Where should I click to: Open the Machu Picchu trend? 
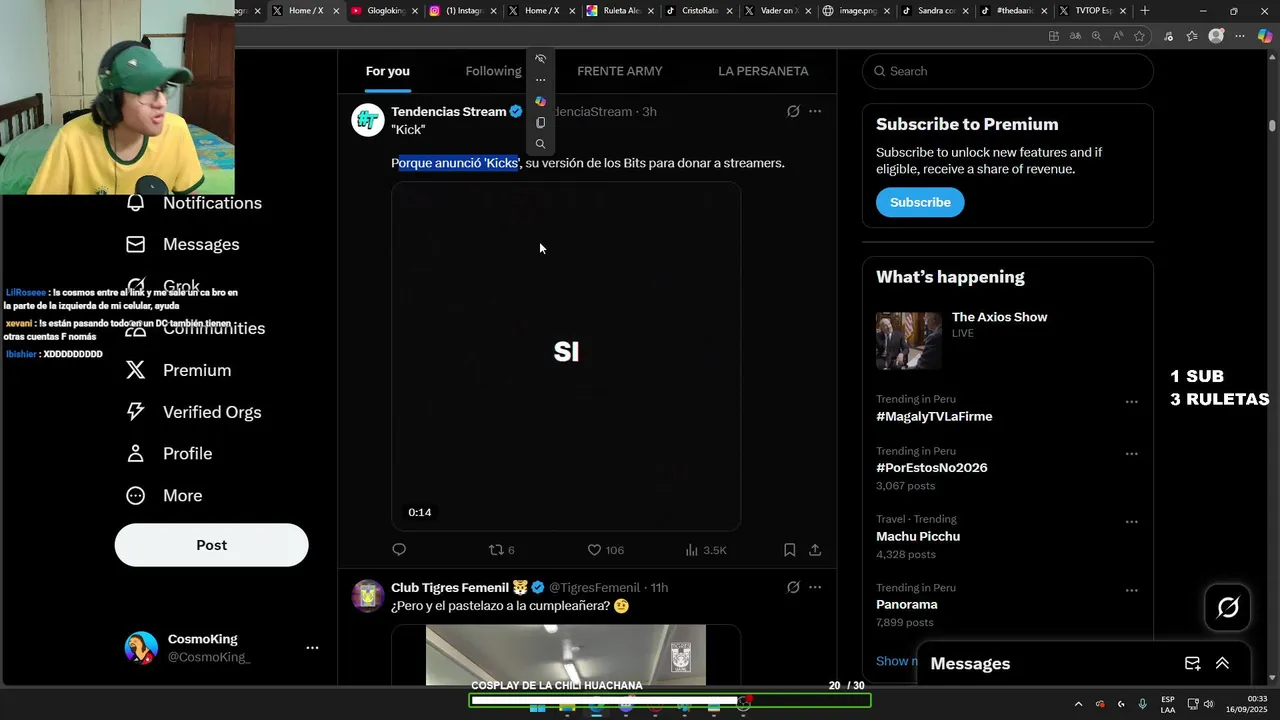point(918,537)
